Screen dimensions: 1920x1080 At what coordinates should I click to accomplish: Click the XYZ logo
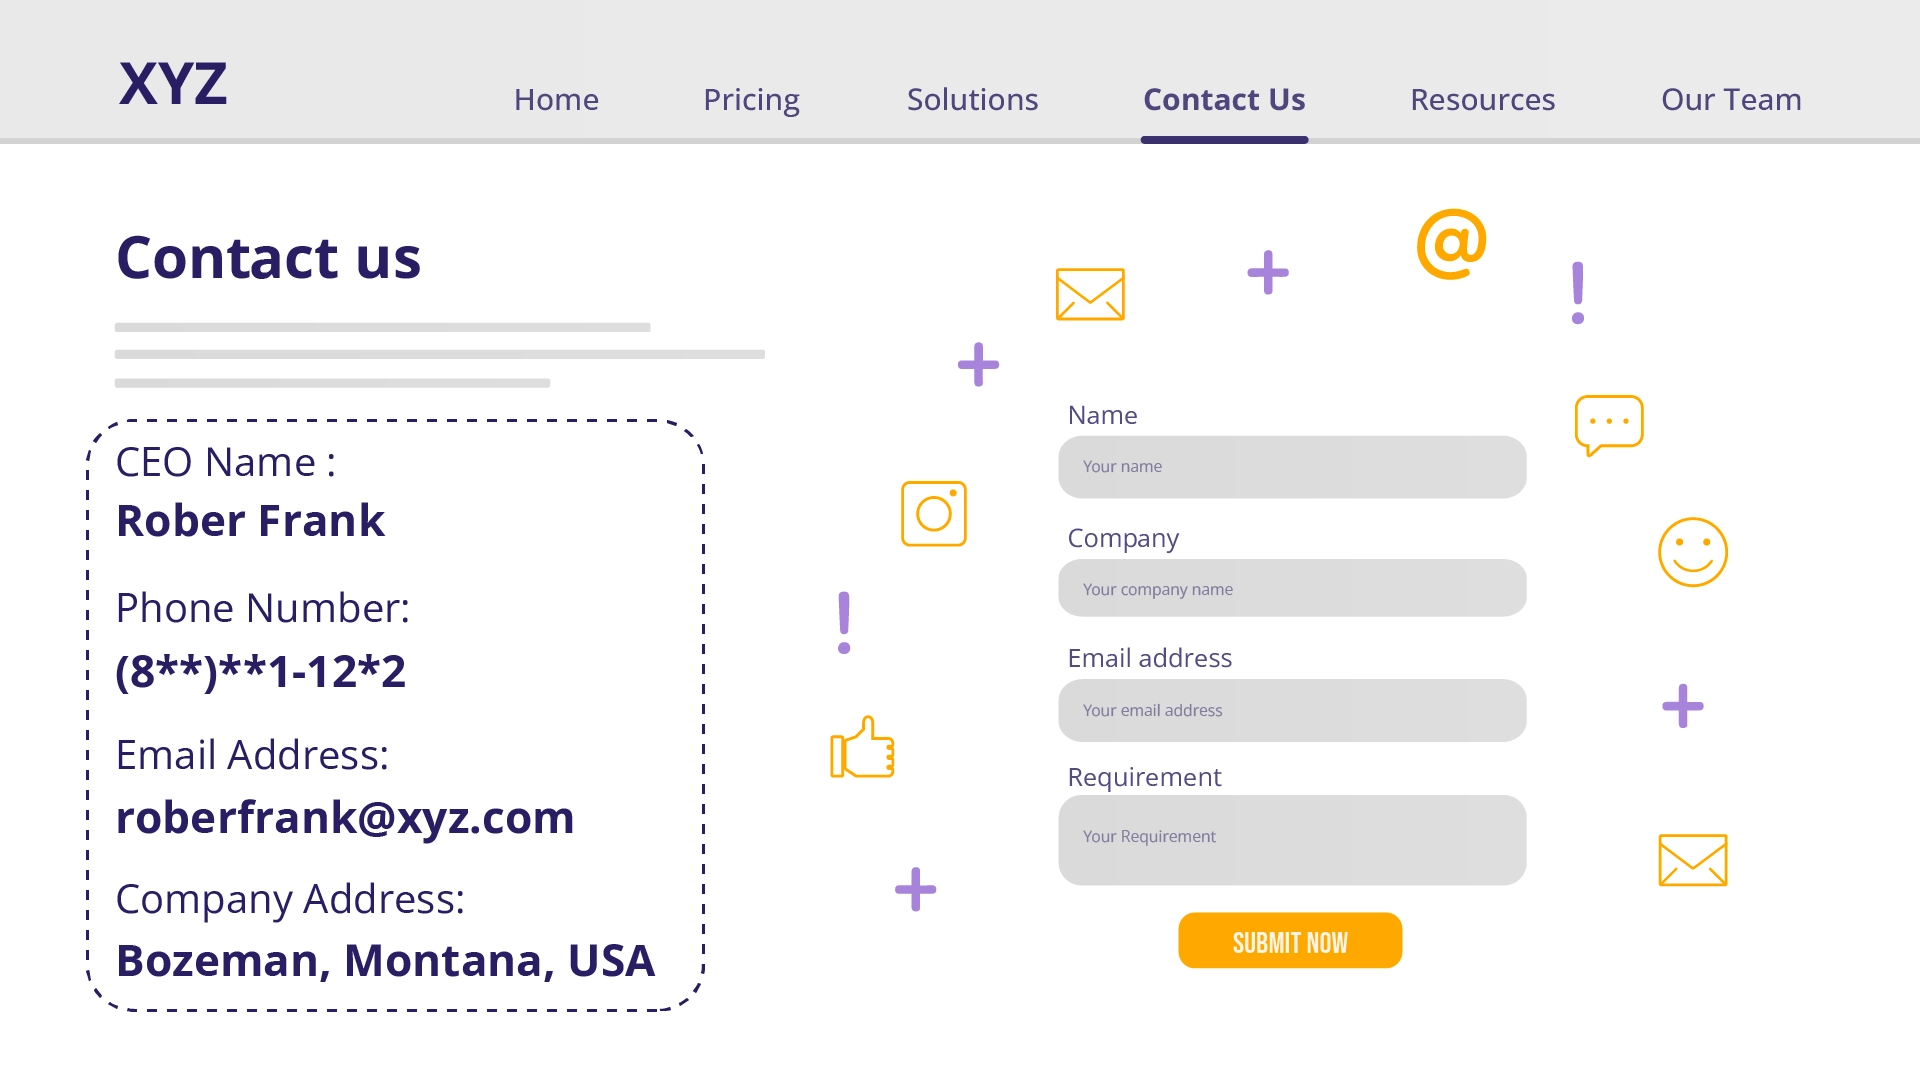tap(173, 84)
